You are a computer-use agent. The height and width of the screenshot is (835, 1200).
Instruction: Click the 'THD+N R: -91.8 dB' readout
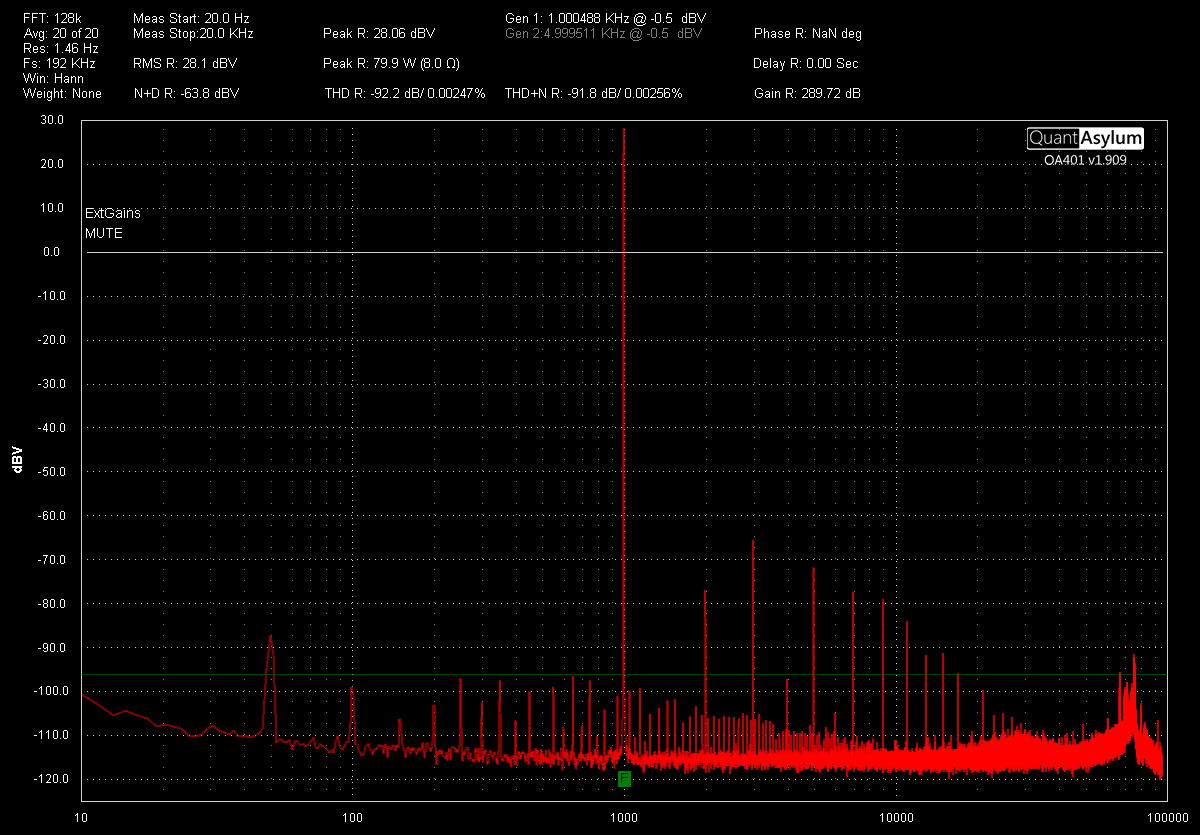[x=594, y=93]
